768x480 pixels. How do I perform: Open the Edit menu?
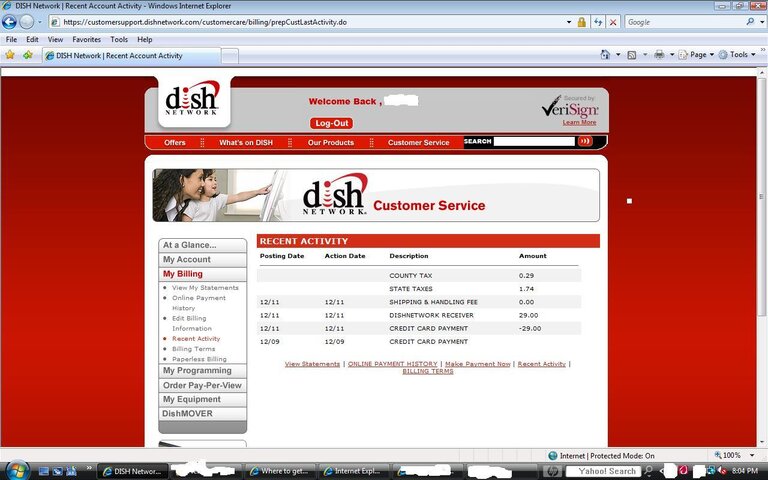pos(32,39)
